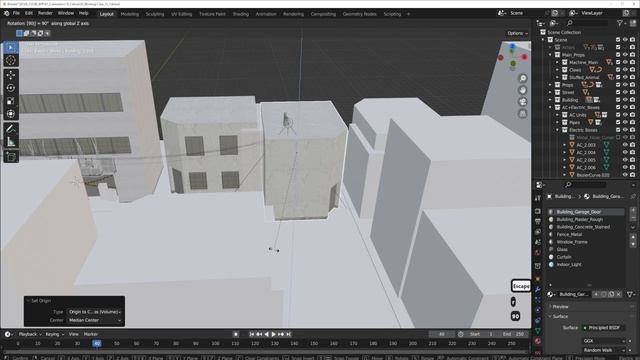Image resolution: width=640 pixels, height=360 pixels.
Task: Play the animation forward
Action: (274, 334)
